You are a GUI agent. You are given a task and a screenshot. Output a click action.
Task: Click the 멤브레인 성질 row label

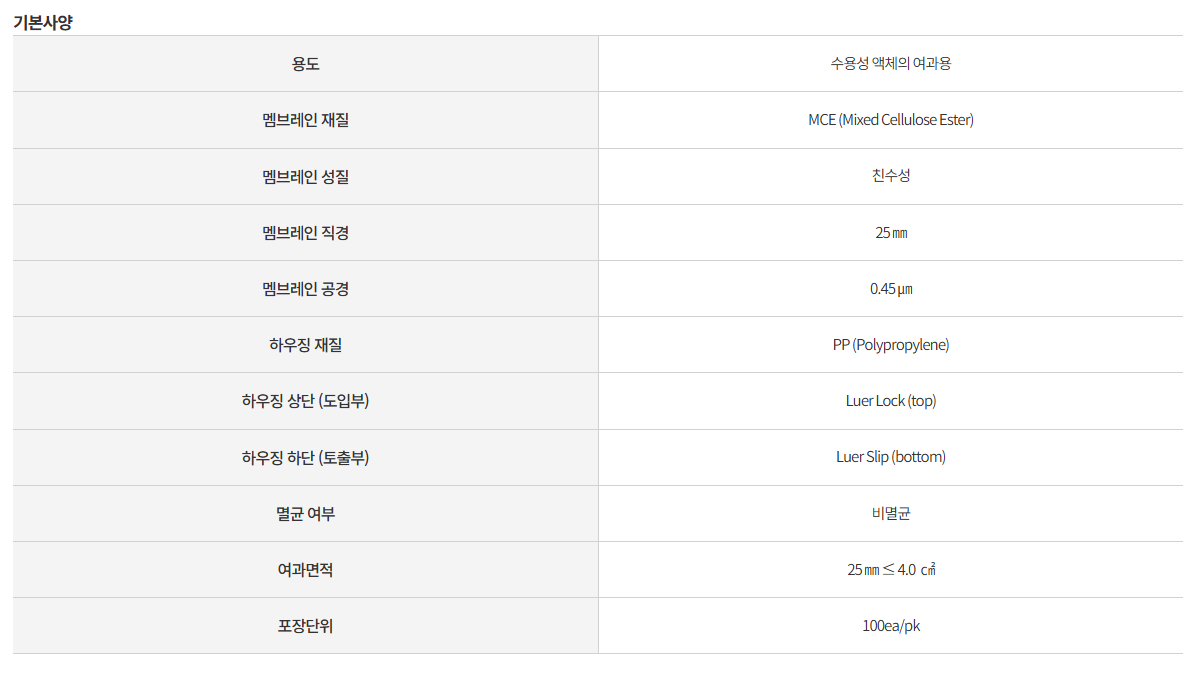tap(306, 177)
